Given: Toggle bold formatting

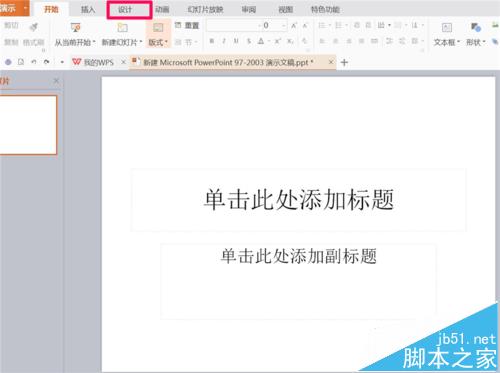Looking at the screenshot, I should coord(212,41).
